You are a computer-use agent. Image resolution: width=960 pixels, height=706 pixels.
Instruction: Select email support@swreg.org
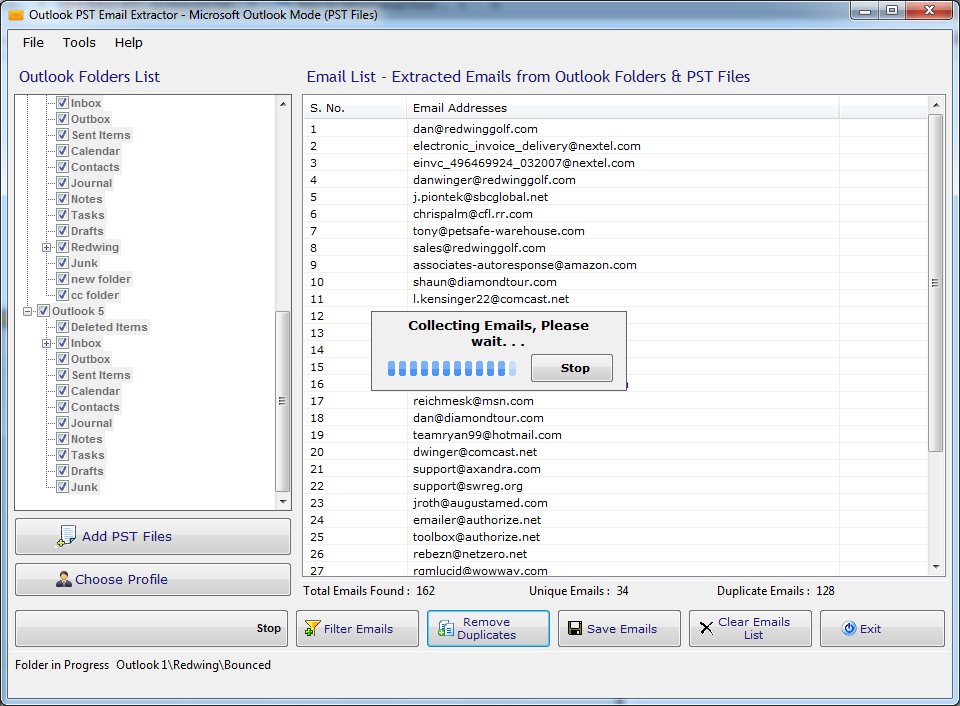coord(468,486)
